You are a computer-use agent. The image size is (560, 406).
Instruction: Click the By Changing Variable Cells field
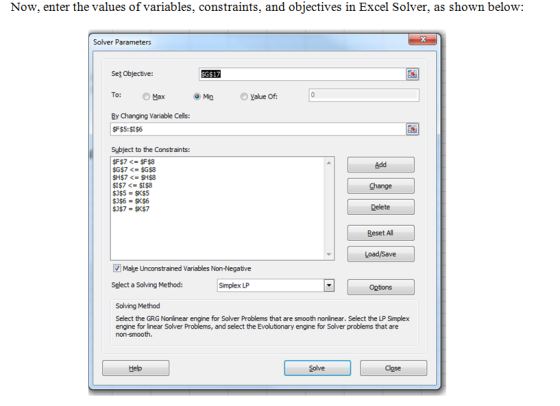[x=258, y=129]
